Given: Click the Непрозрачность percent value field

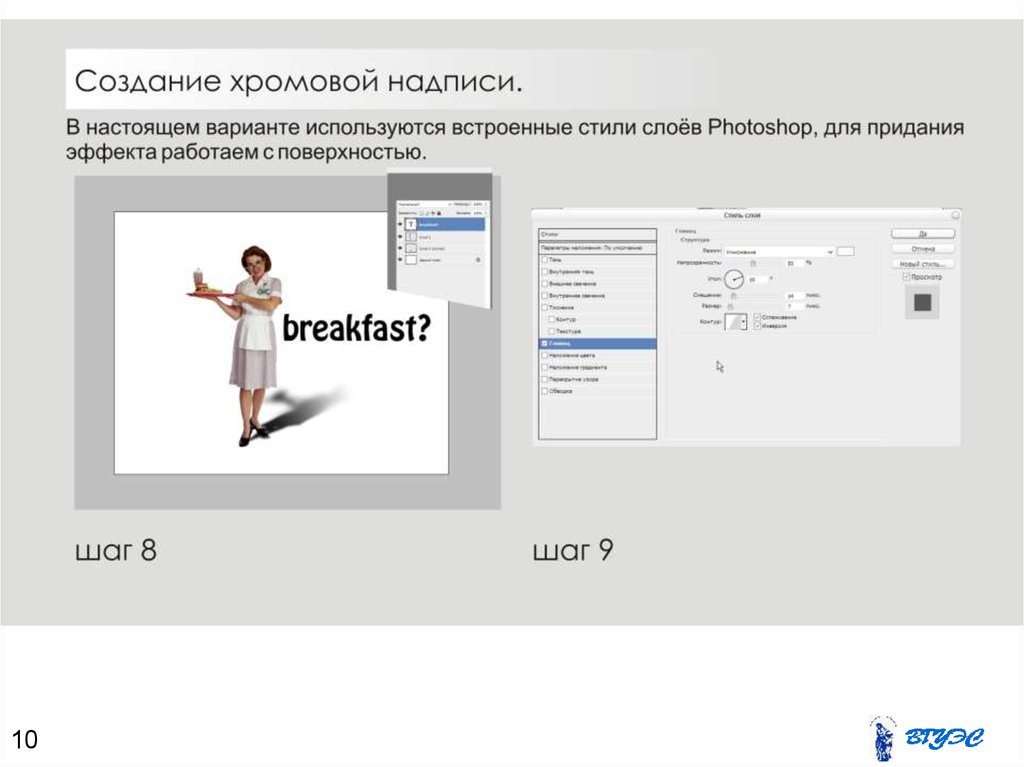Looking at the screenshot, I should (x=793, y=263).
